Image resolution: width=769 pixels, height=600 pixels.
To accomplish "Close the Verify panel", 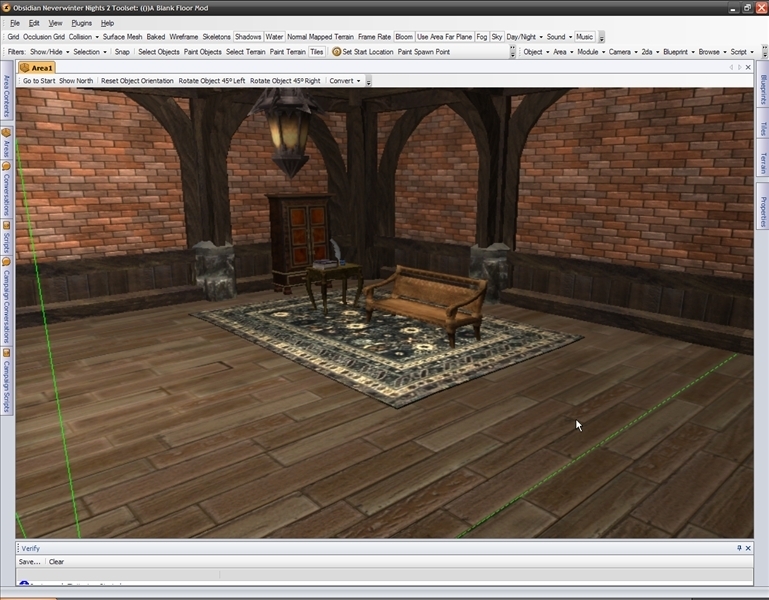I will pos(750,548).
